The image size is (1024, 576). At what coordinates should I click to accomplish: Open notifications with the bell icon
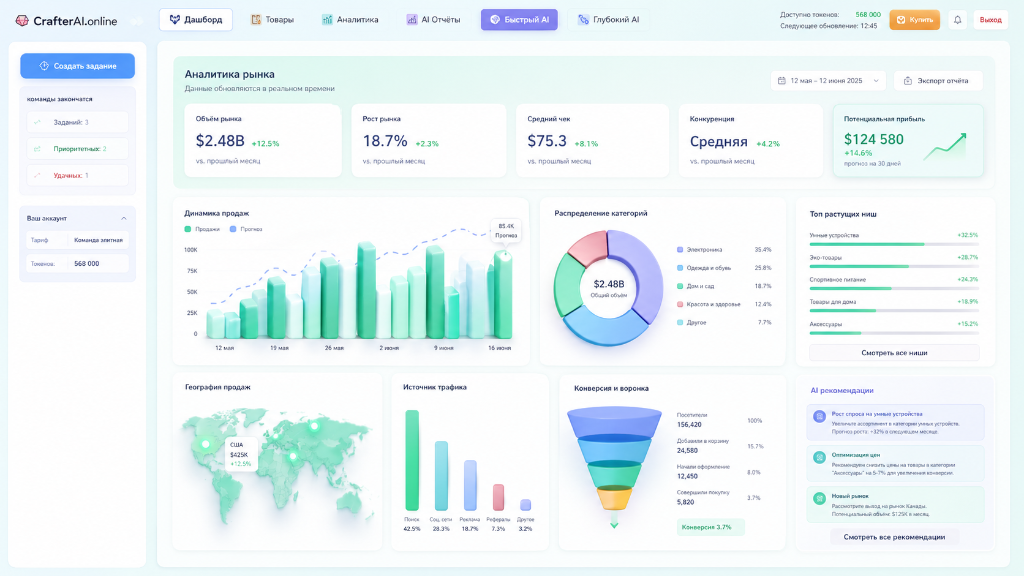point(957,20)
